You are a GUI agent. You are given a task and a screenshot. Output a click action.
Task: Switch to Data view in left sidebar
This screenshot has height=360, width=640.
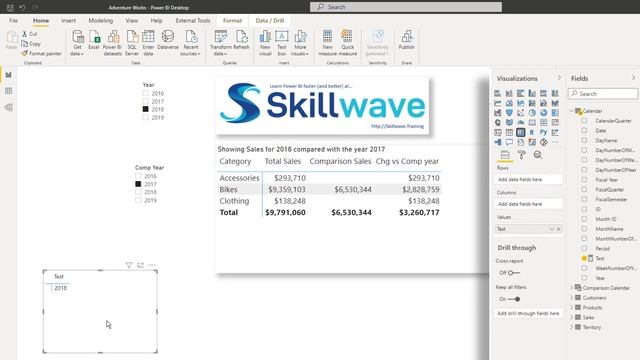click(x=9, y=91)
